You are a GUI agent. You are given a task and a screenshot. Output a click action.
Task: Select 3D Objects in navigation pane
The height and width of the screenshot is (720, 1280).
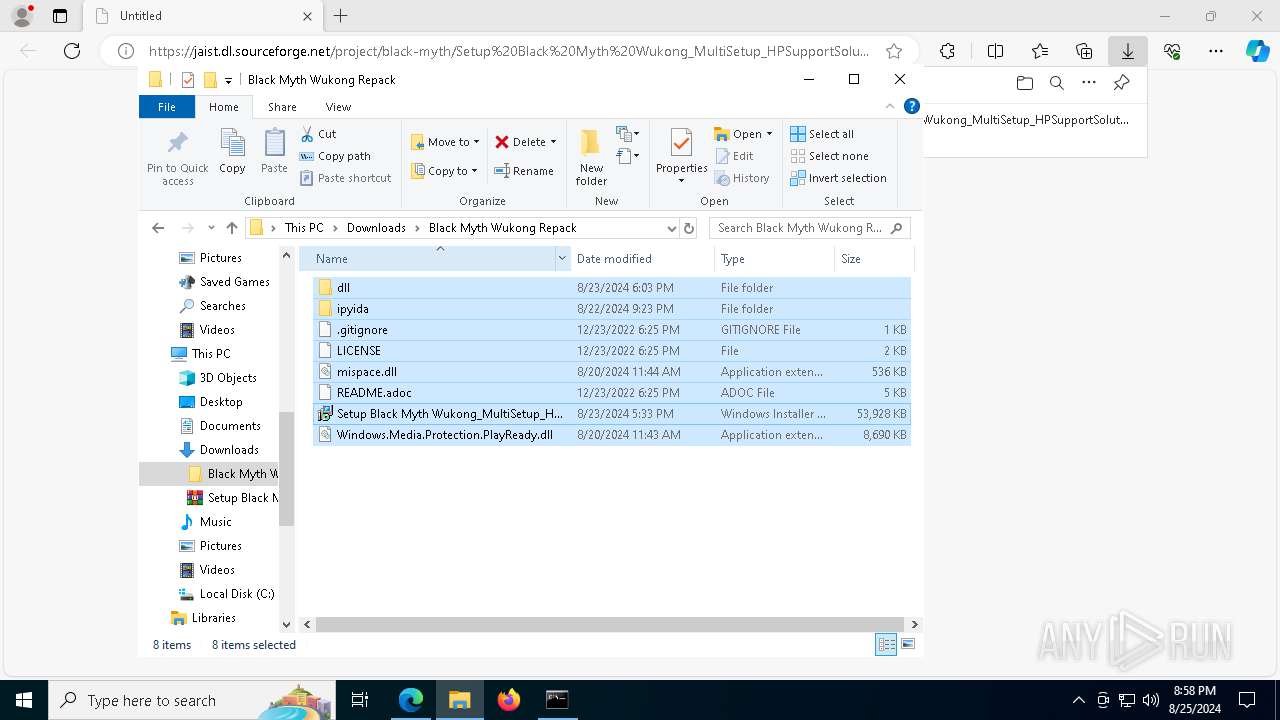(x=228, y=378)
